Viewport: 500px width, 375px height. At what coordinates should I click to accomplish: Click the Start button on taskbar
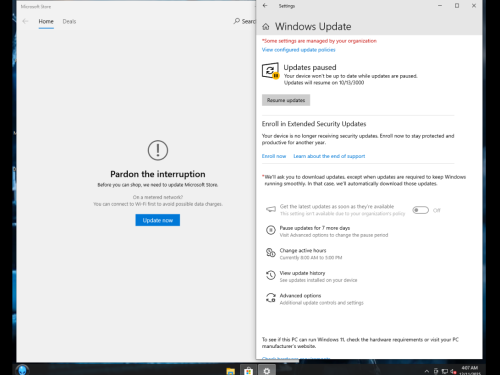click(x=22, y=370)
